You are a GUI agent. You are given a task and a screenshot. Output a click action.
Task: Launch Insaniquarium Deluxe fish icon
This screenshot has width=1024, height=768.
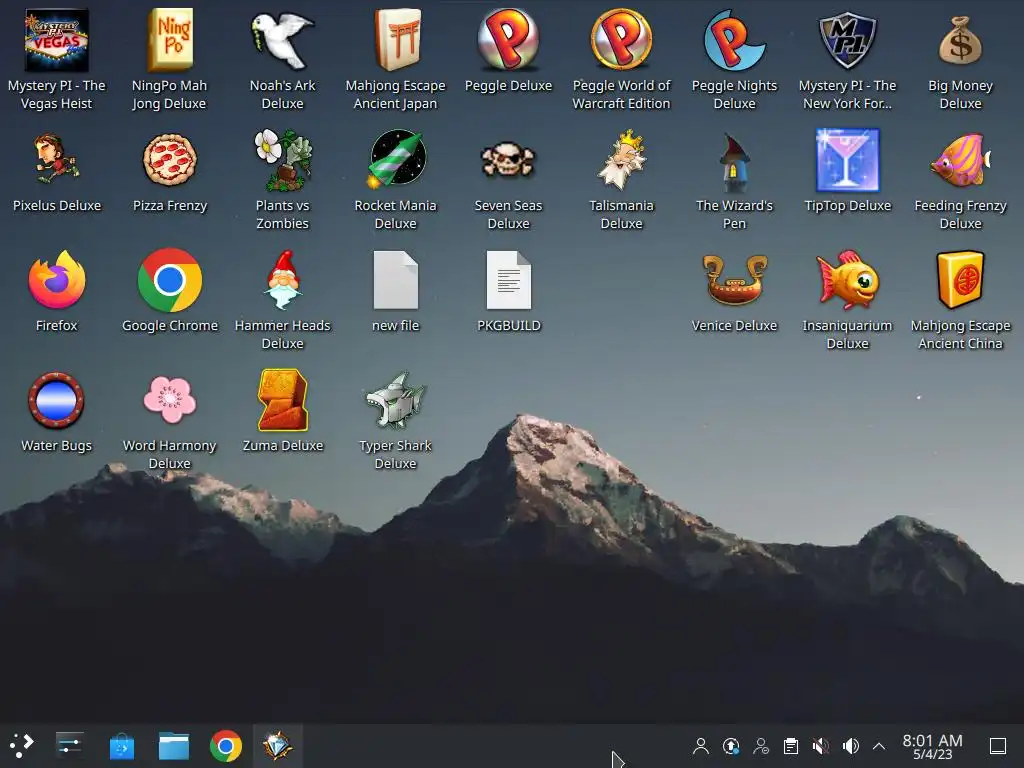coord(847,280)
